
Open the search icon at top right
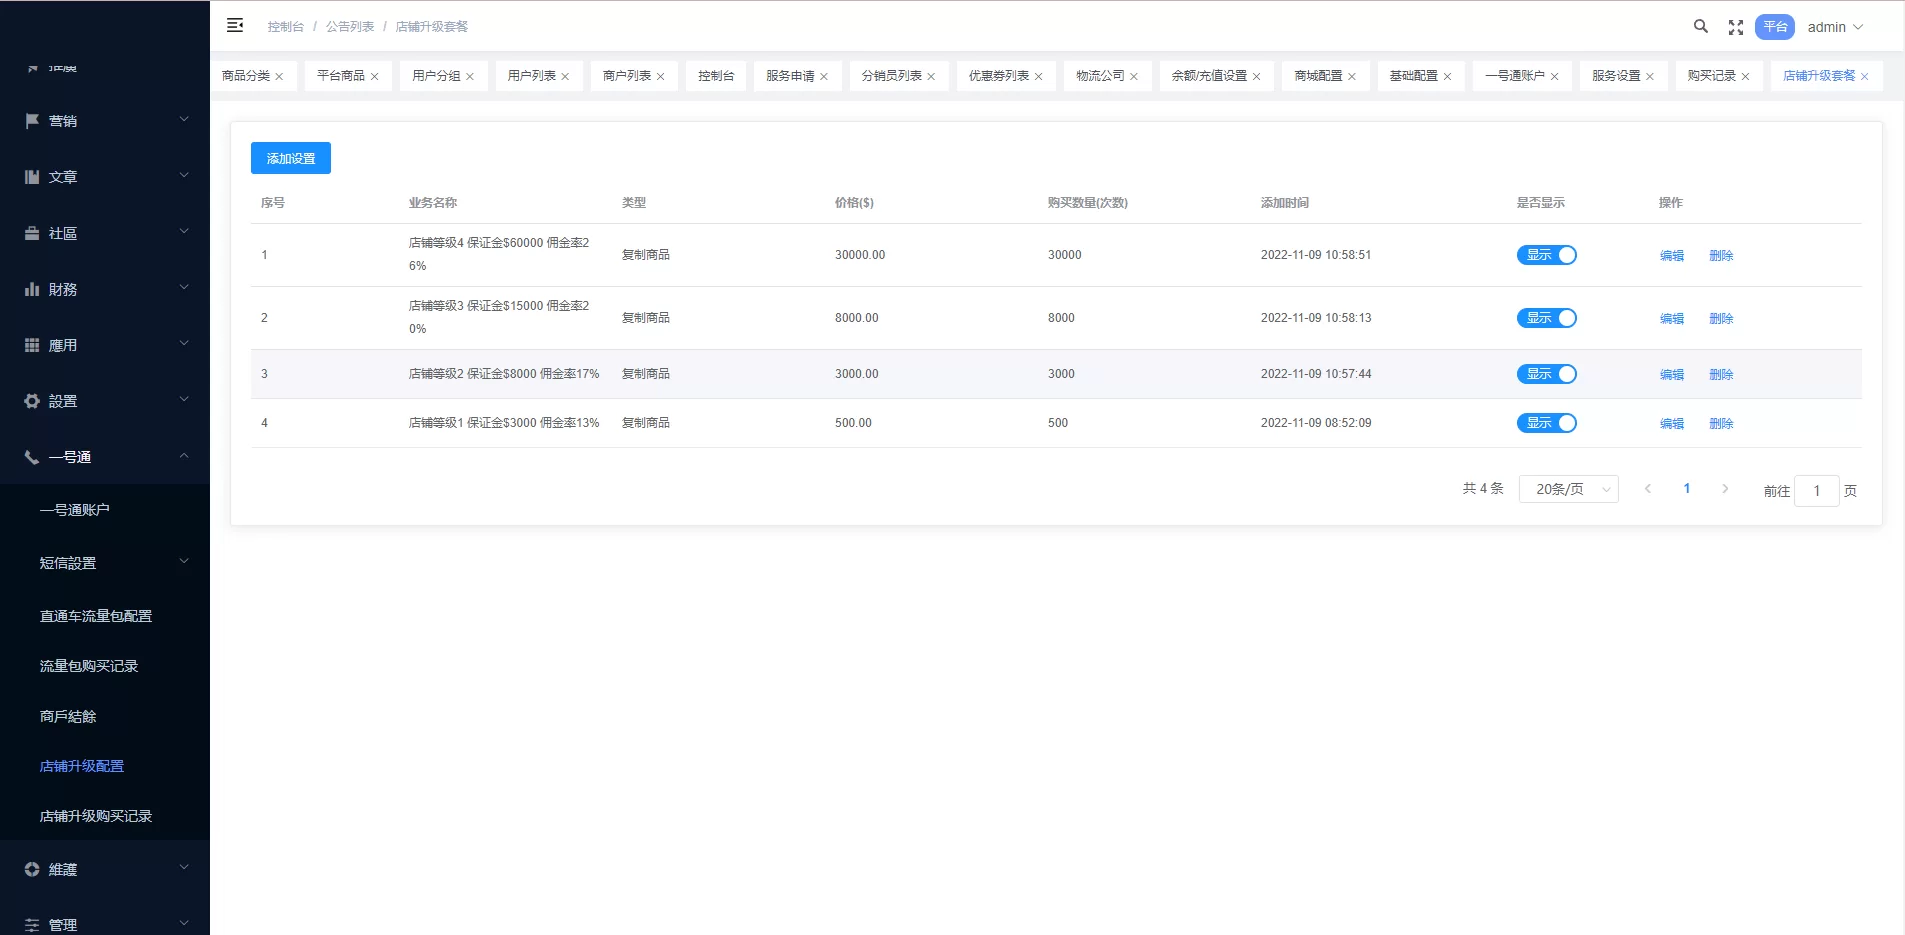click(x=1701, y=27)
